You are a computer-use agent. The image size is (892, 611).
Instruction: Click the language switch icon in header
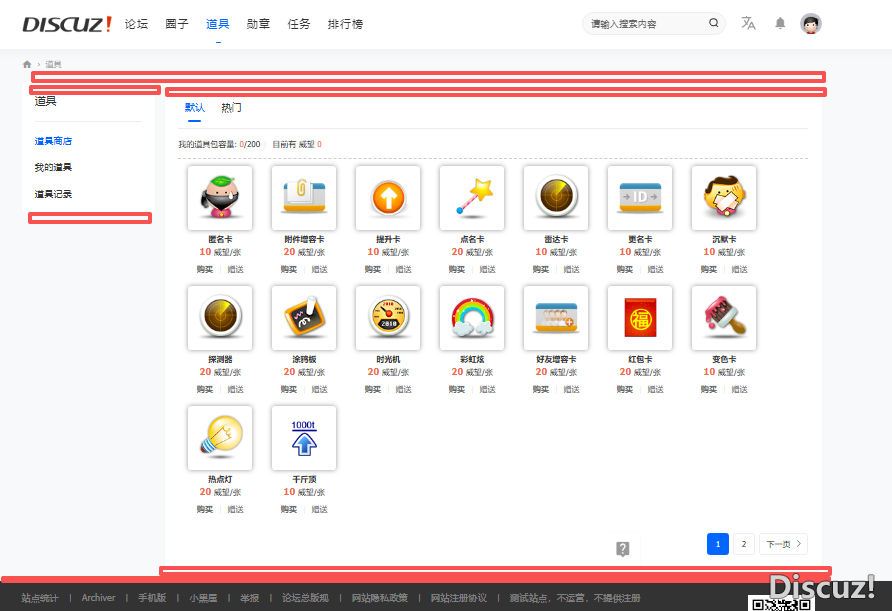[x=748, y=23]
